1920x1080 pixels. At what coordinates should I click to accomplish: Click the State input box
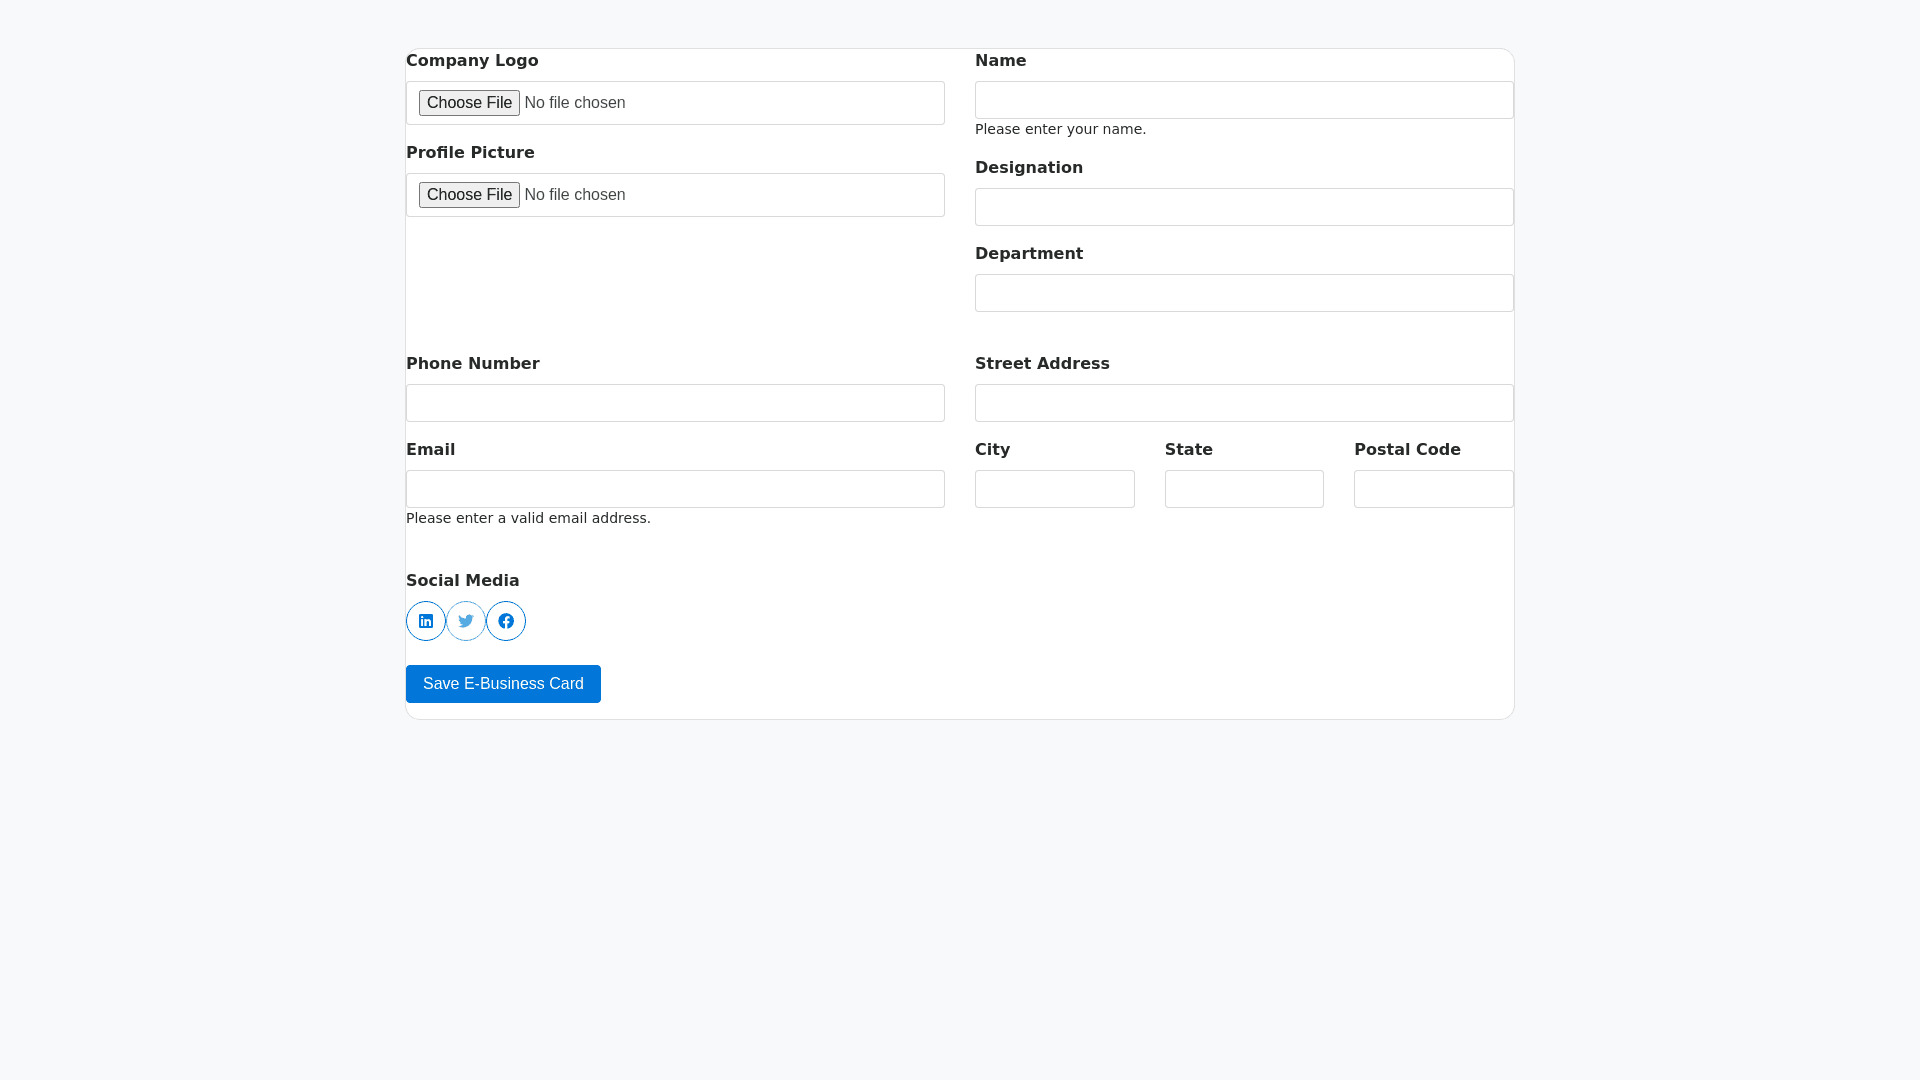1244,489
